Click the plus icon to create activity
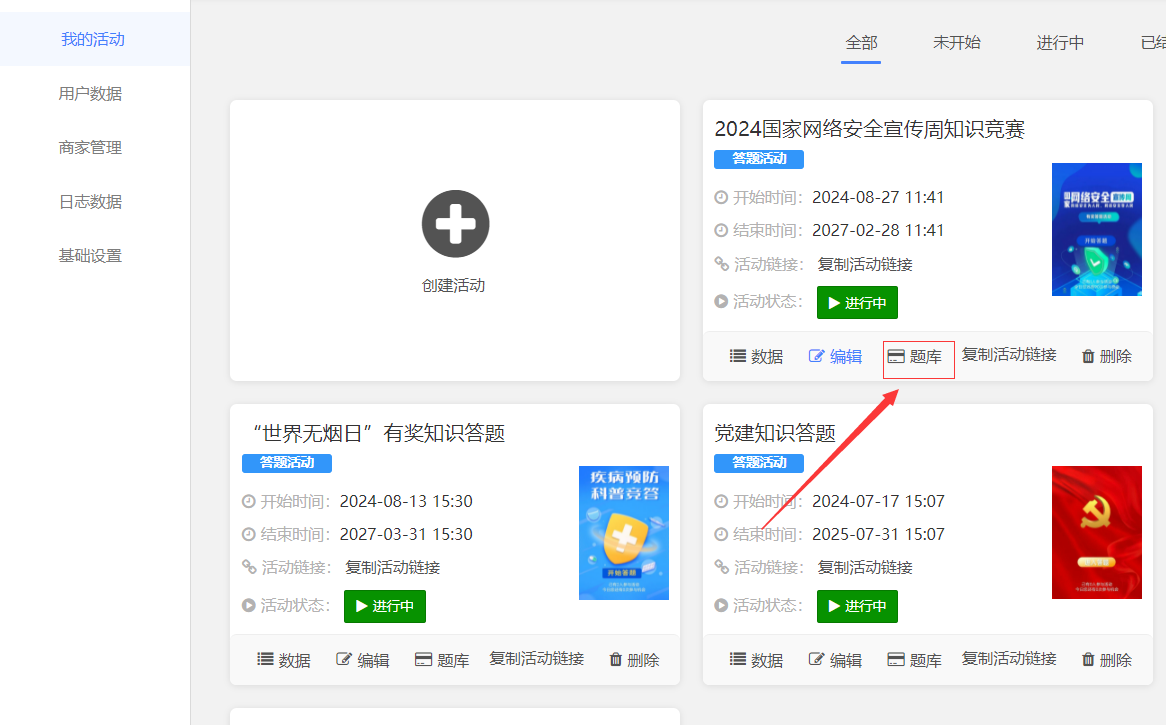This screenshot has width=1166, height=725. (x=455, y=224)
